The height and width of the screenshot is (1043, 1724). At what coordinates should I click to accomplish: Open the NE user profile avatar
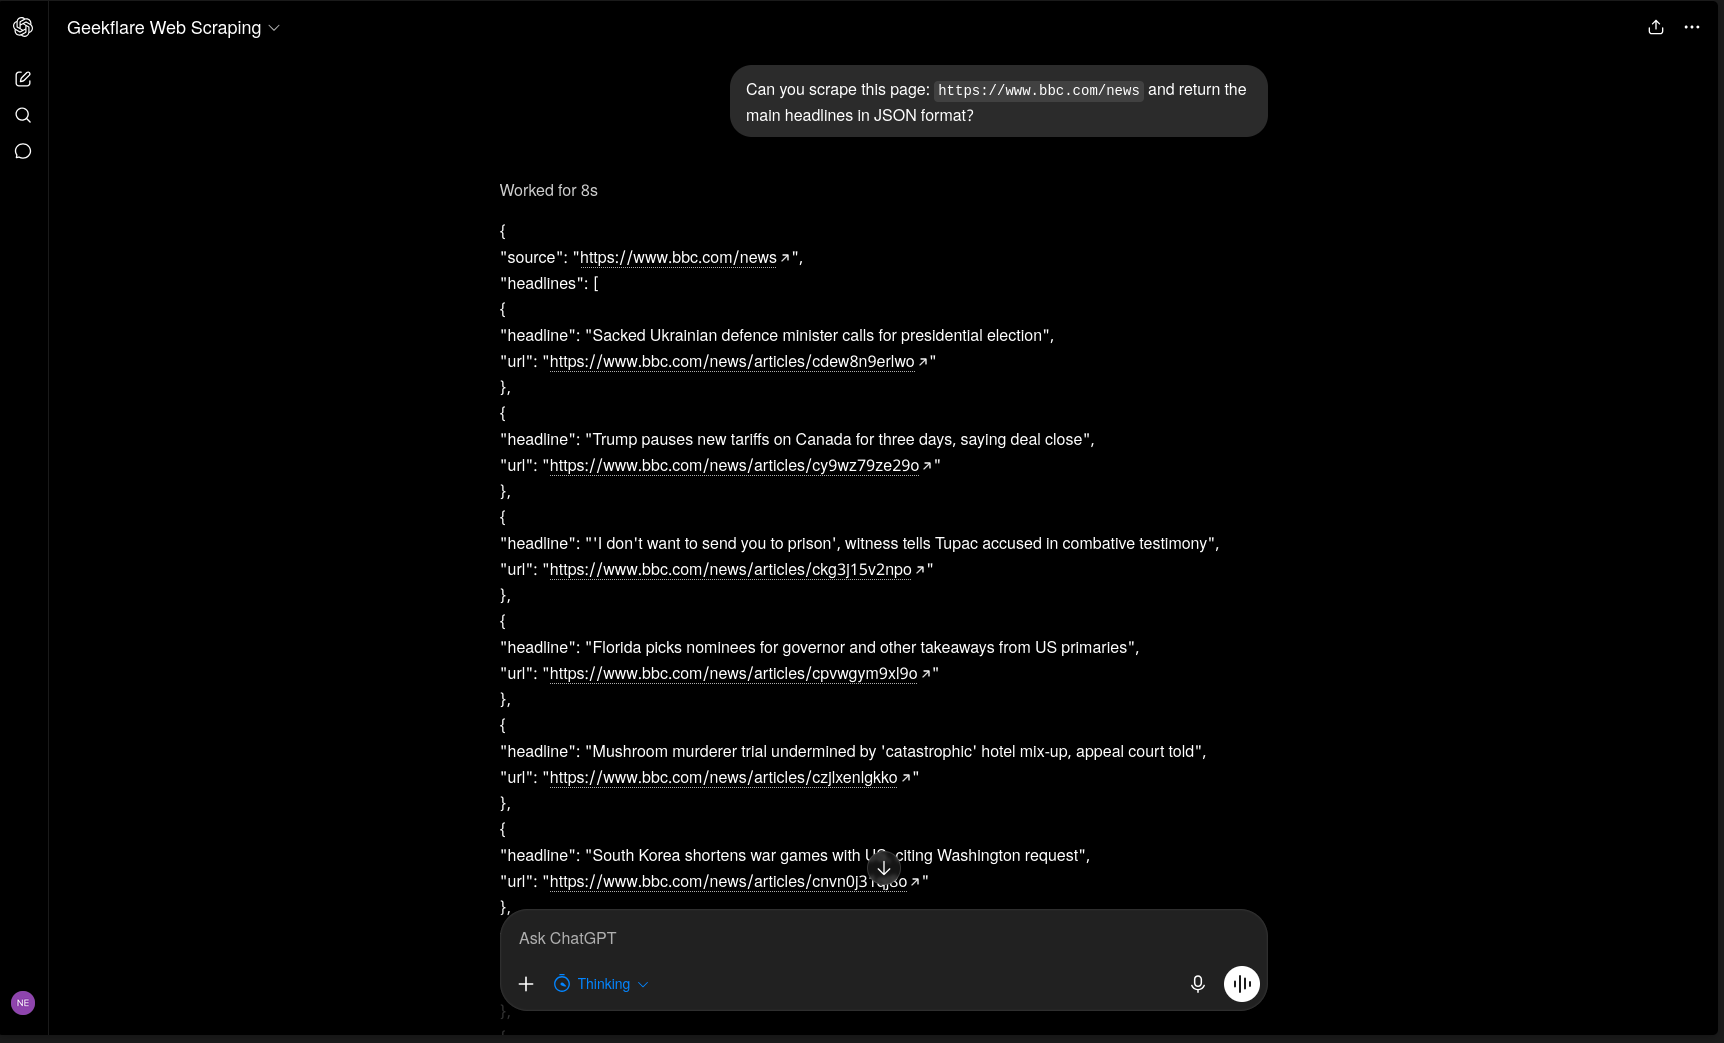(23, 1003)
